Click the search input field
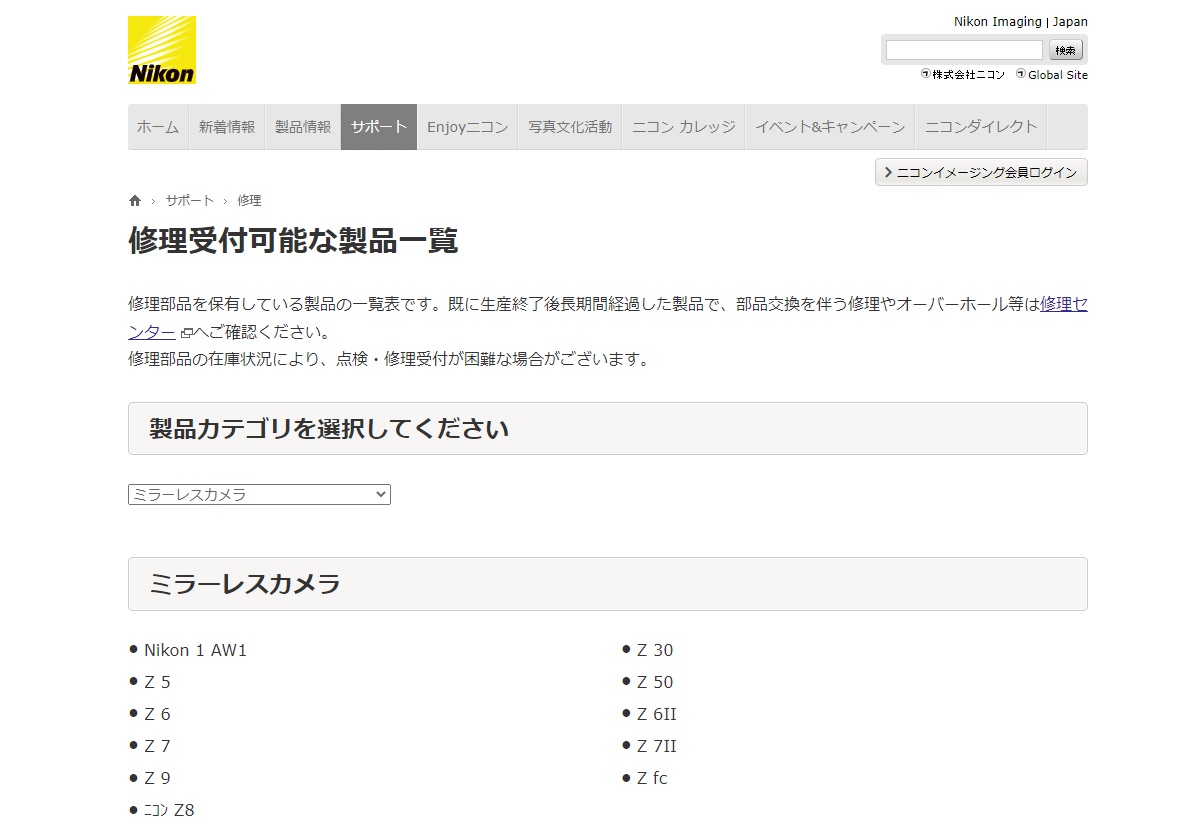The width and height of the screenshot is (1182, 840). point(963,50)
